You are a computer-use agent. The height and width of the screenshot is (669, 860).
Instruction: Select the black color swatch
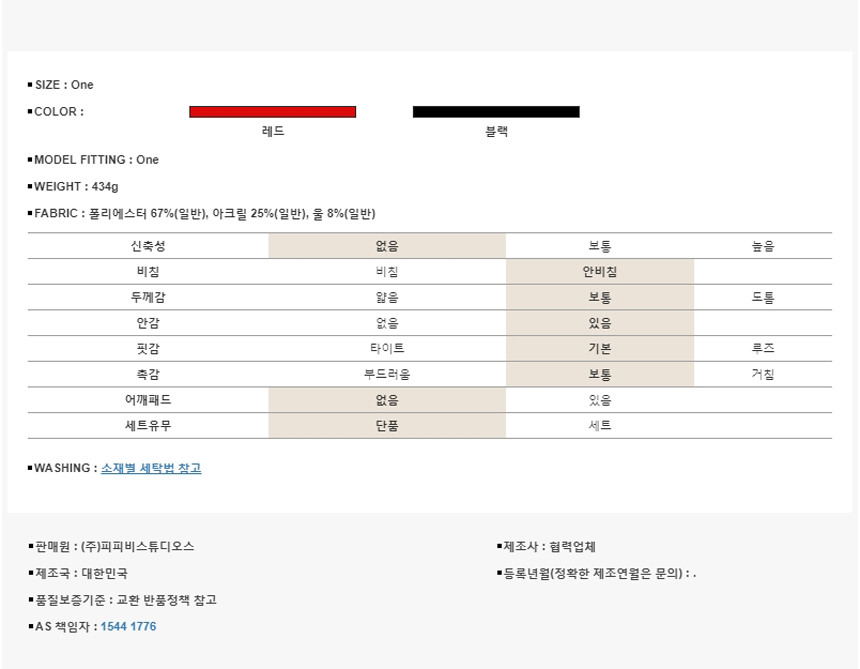[496, 112]
